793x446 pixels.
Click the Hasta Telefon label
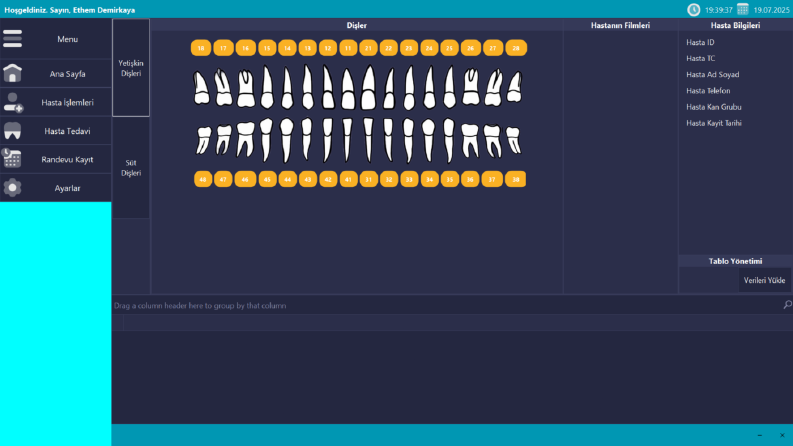708,91
